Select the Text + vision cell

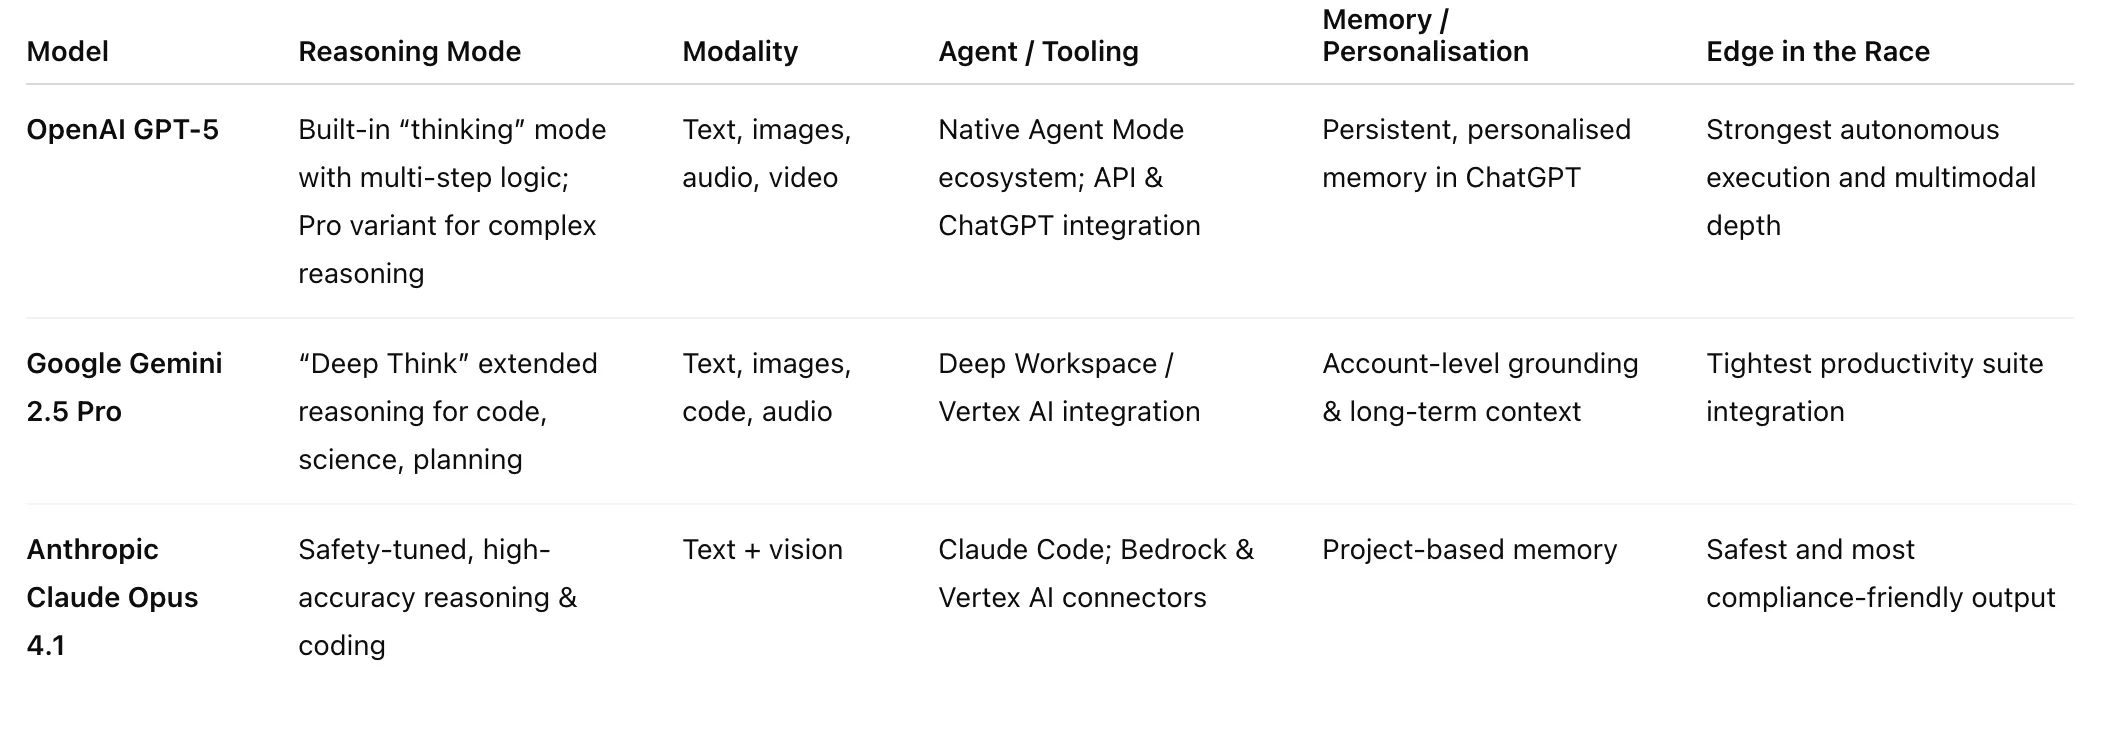click(762, 549)
